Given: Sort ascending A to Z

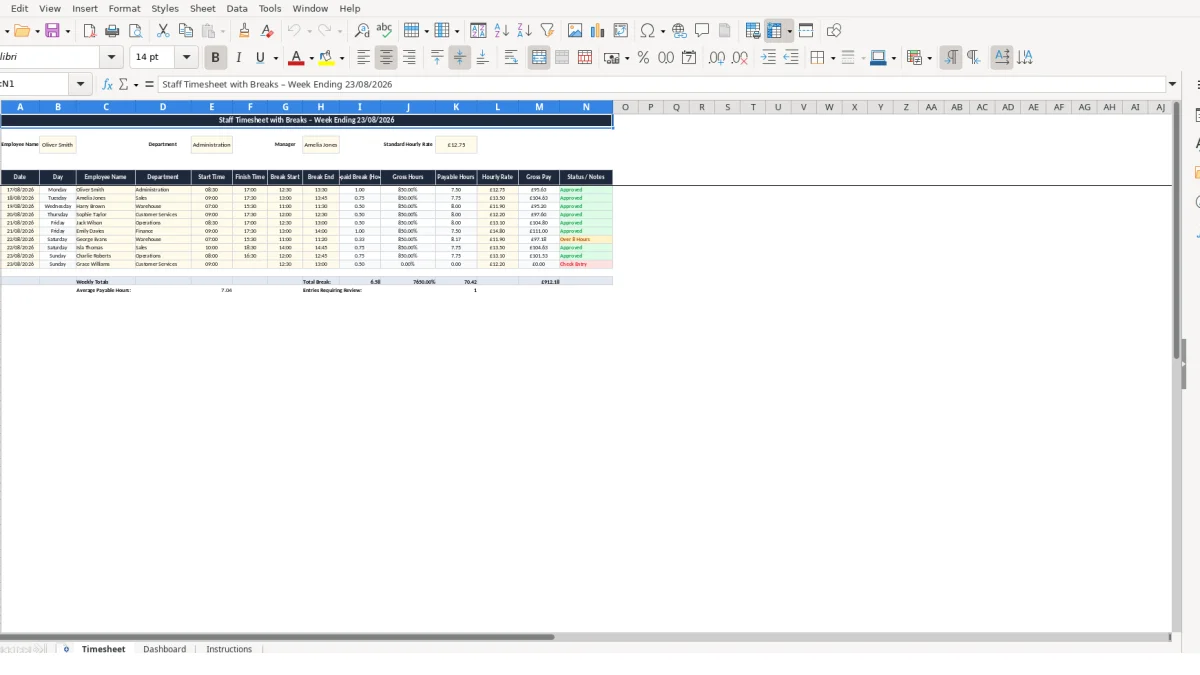Looking at the screenshot, I should [502, 31].
